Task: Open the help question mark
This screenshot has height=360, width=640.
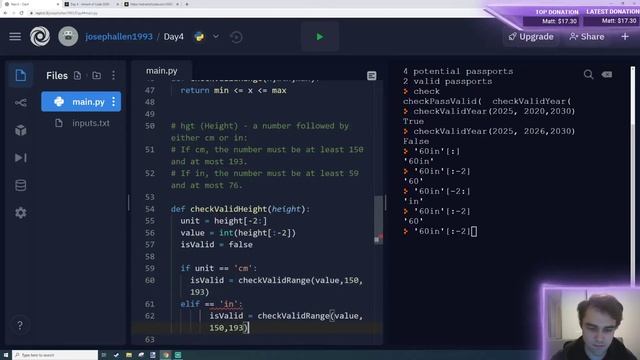Action: click(x=20, y=325)
